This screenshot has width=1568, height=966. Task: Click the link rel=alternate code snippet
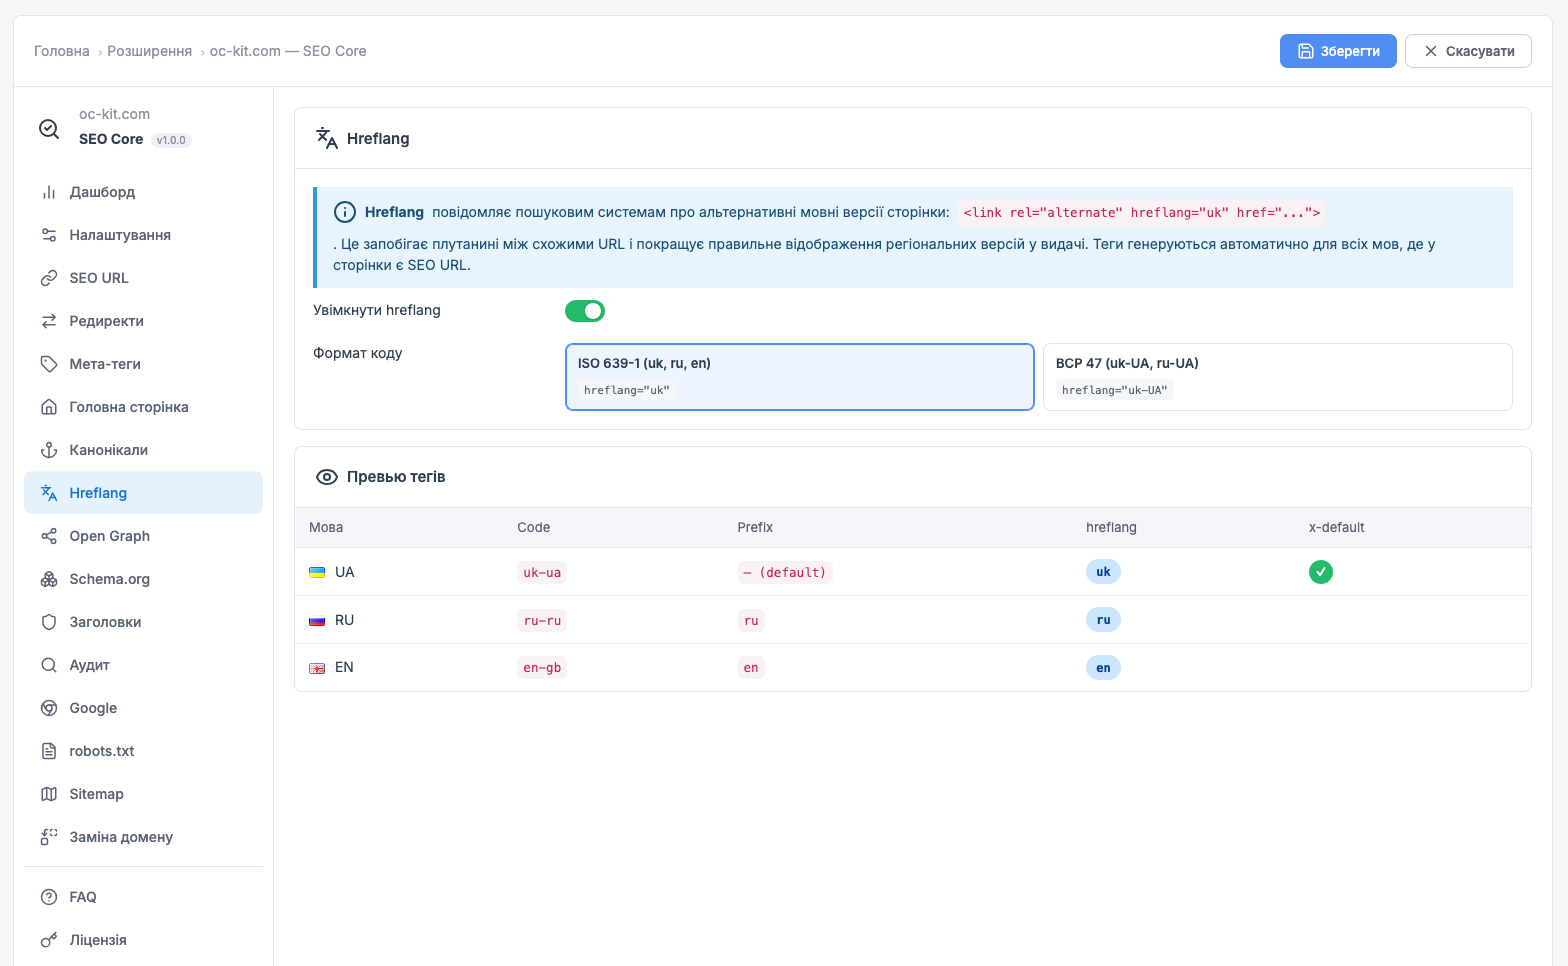pos(1141,212)
